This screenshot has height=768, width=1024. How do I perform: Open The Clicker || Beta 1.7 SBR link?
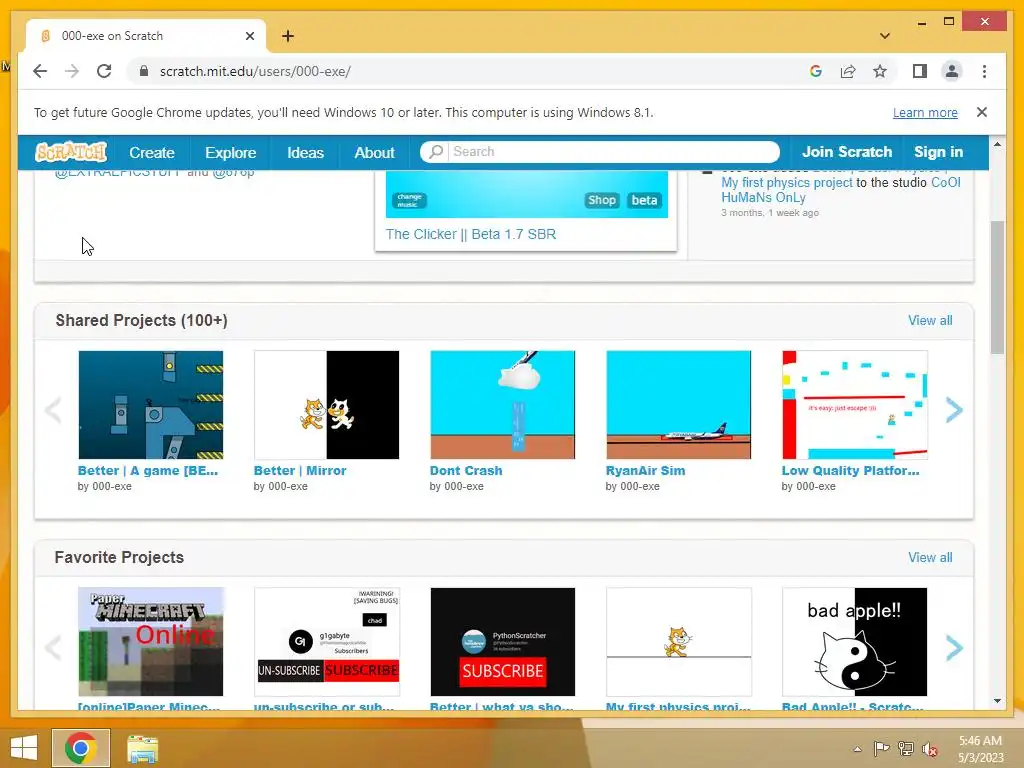470,234
